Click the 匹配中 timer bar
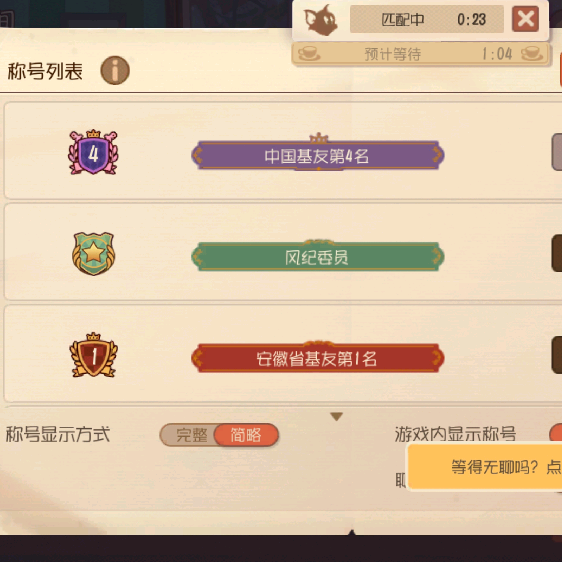Image resolution: width=562 pixels, height=562 pixels. tap(427, 19)
